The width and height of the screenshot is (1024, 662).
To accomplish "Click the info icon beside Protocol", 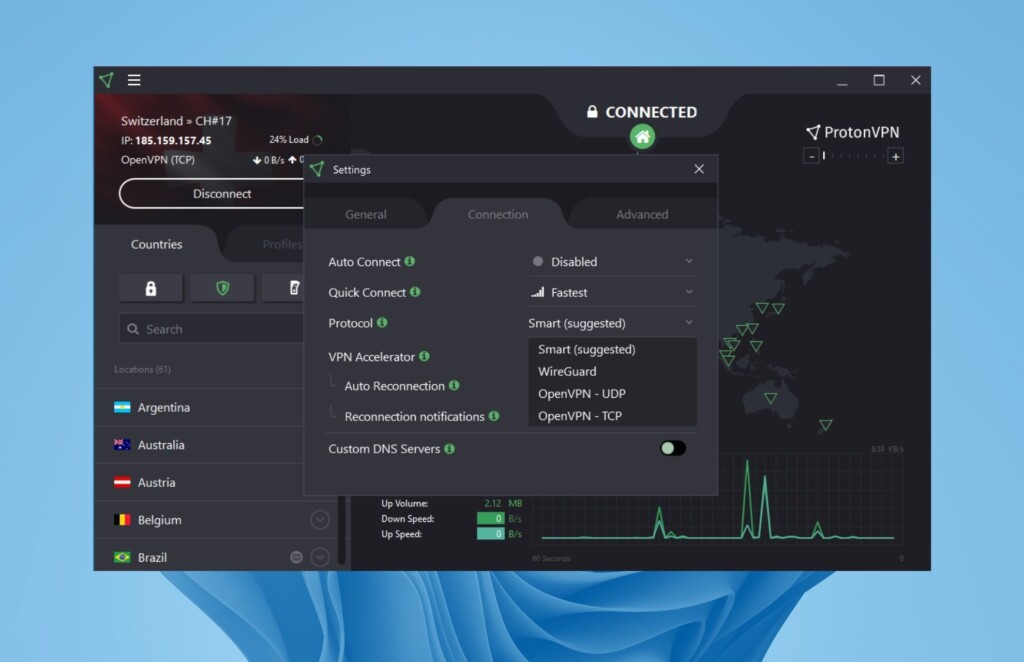I will click(x=382, y=323).
